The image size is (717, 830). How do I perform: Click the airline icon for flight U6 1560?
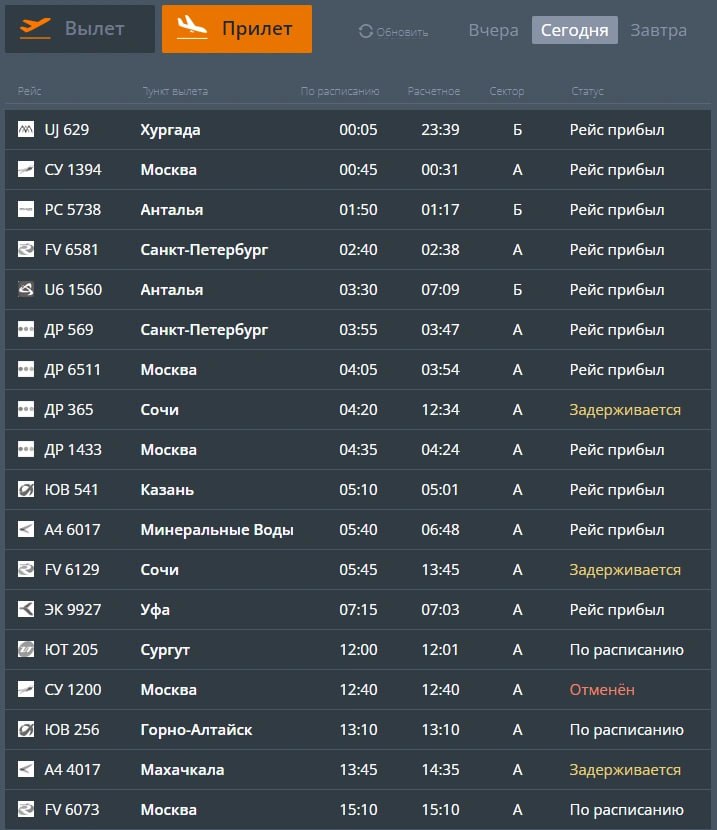(x=26, y=290)
